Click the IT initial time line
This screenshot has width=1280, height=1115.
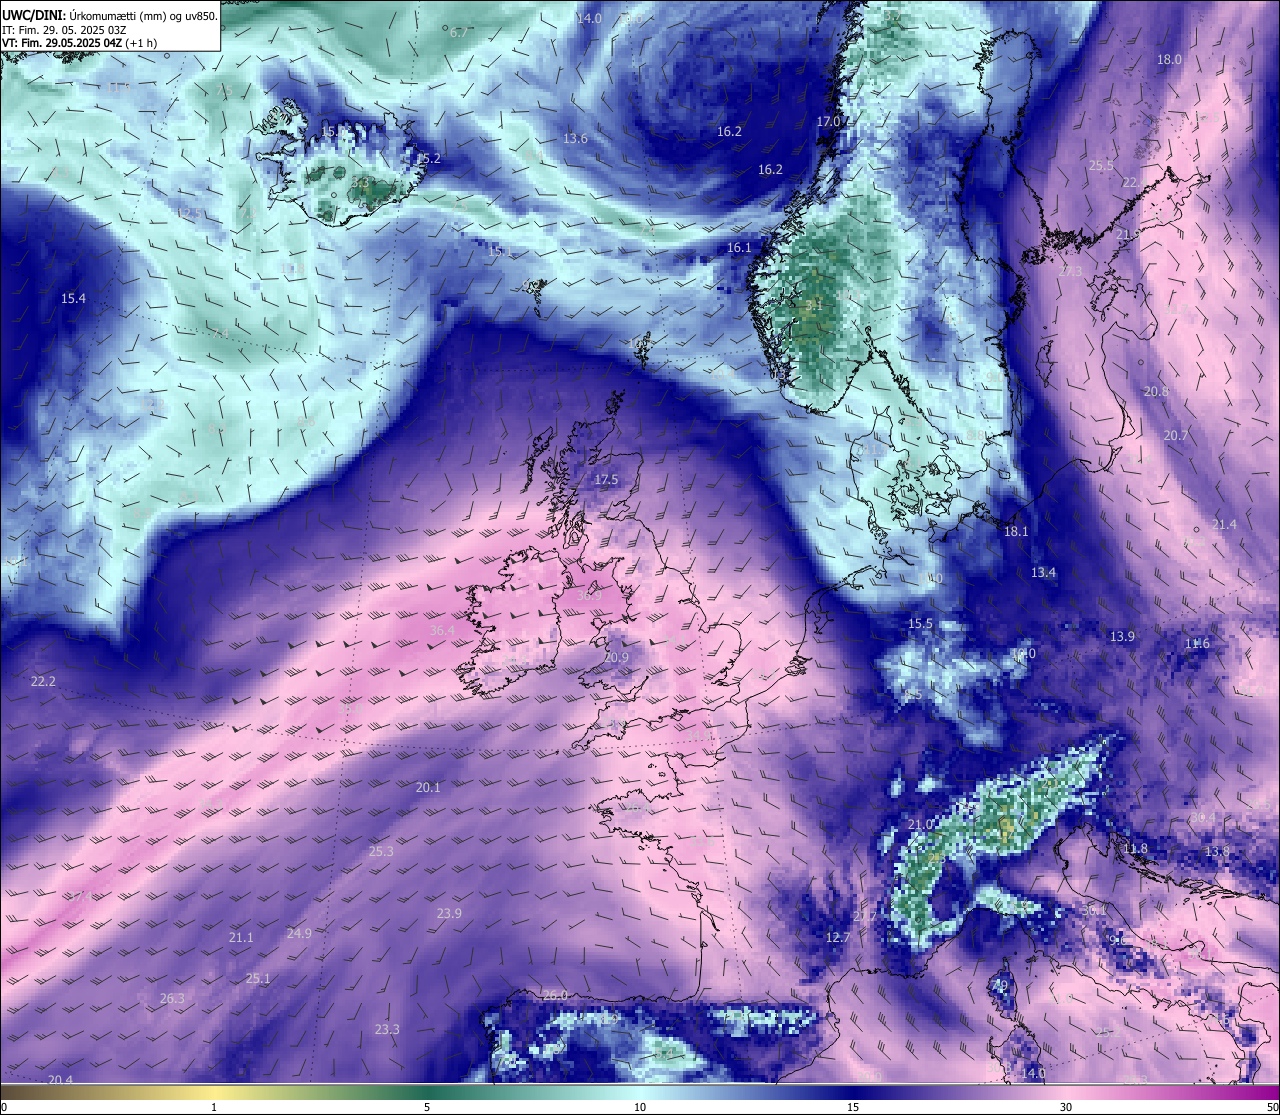click(64, 30)
